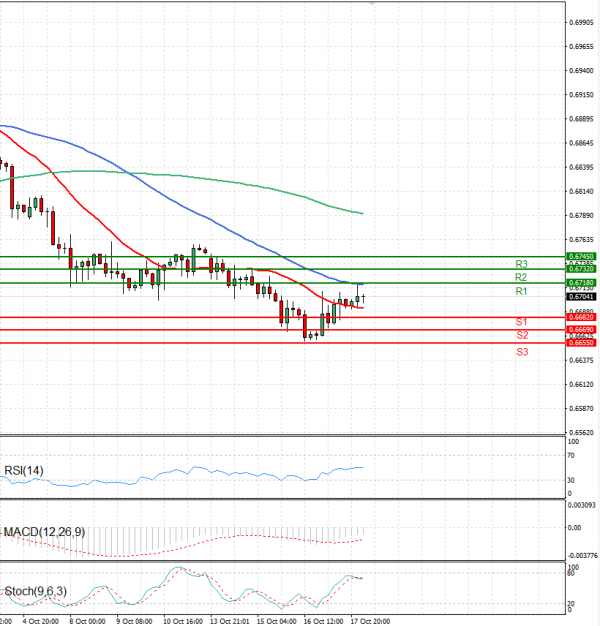Click the -0.003776 MACD scale value
The height and width of the screenshot is (626, 600).
[582, 556]
